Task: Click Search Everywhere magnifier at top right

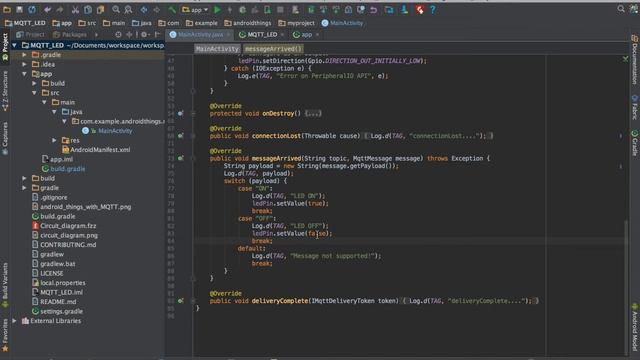Action: (x=621, y=9)
